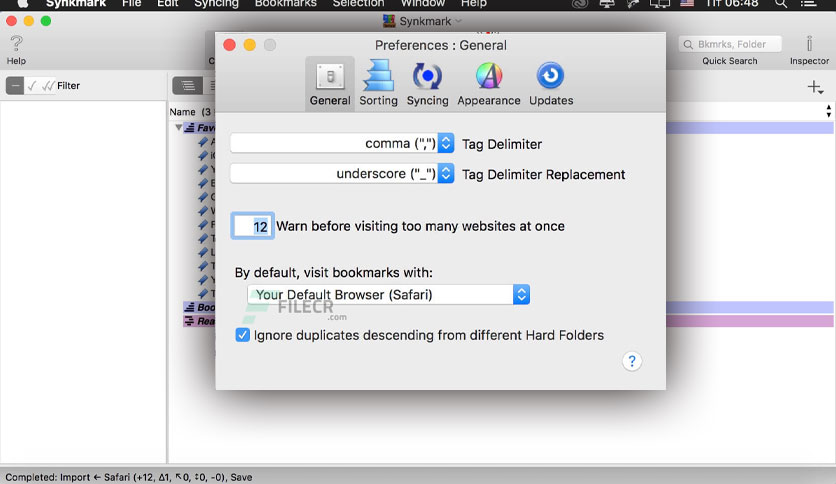Open the Syncing menu

[x=216, y=3]
